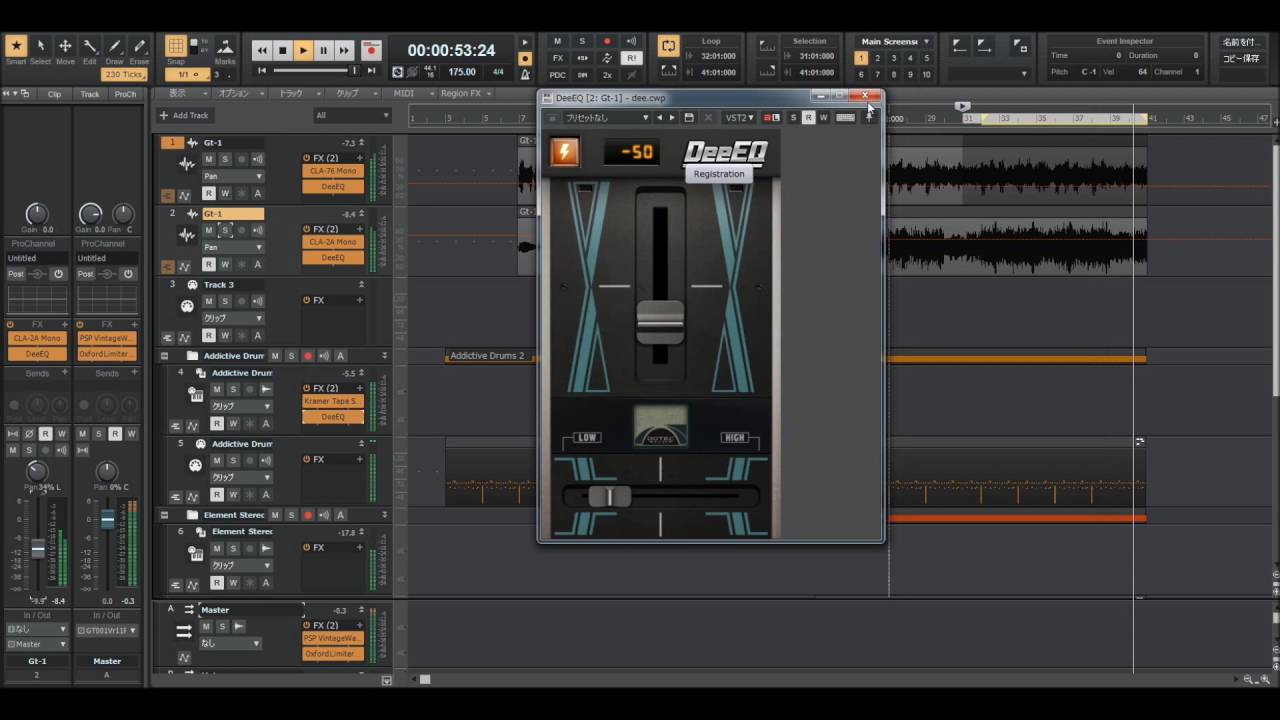Toggle FX bin power on track 1
The height and width of the screenshot is (720, 1280).
click(x=307, y=158)
